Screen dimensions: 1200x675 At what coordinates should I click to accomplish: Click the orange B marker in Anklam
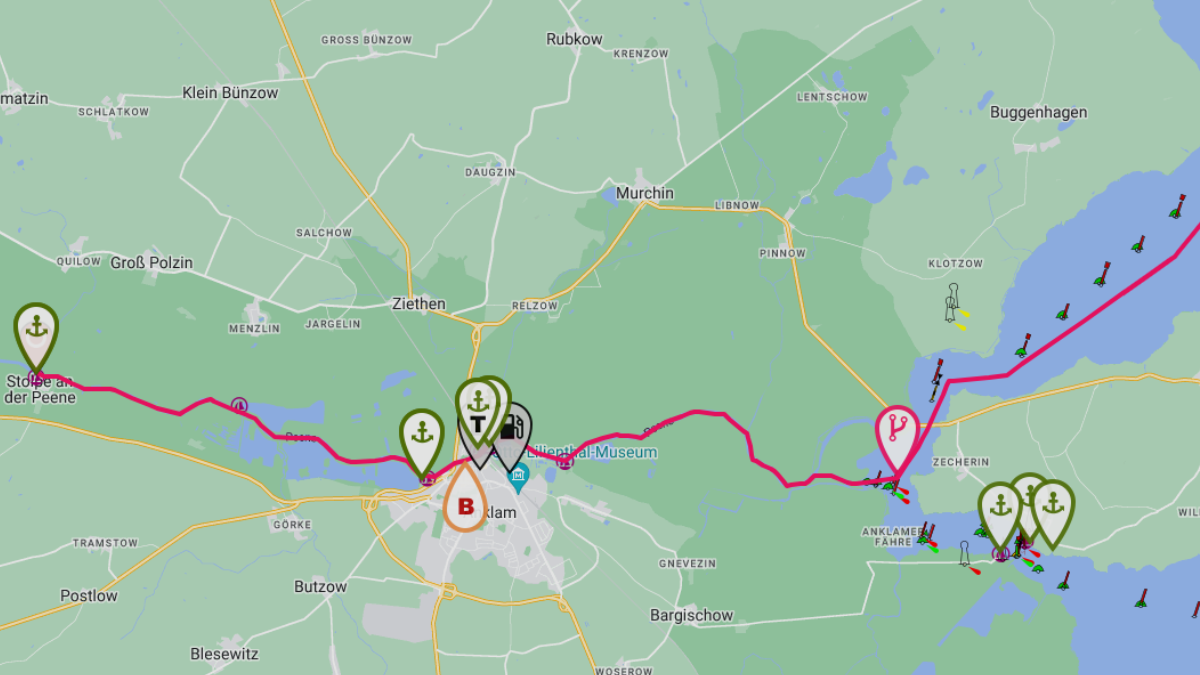pyautogui.click(x=465, y=501)
